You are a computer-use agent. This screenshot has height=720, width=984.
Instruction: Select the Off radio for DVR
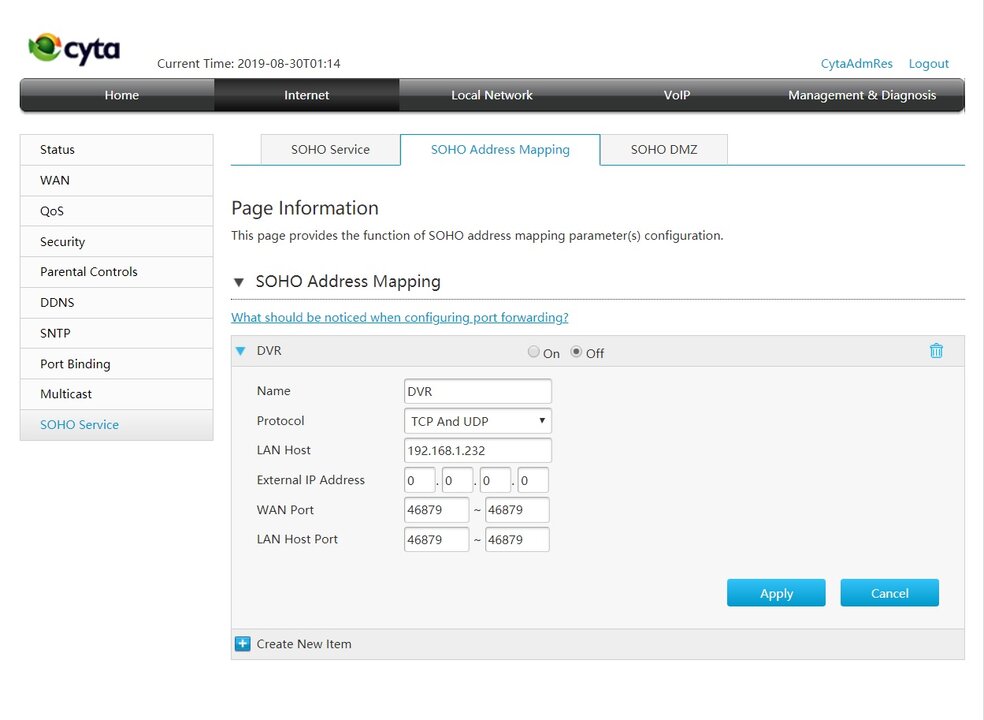click(575, 352)
